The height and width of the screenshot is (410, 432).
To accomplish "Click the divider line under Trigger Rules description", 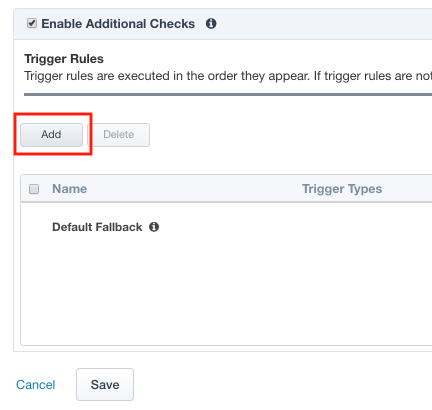I will 228,95.
